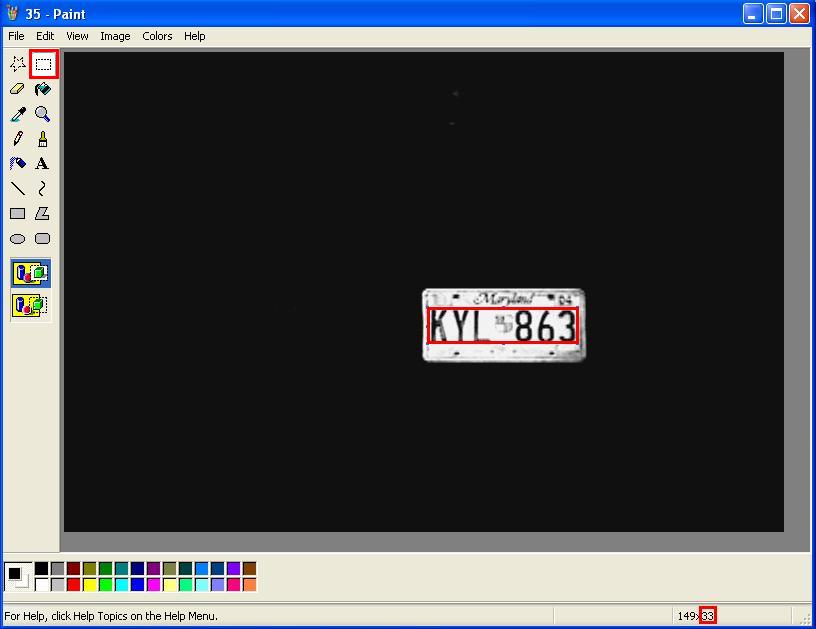Image resolution: width=816 pixels, height=629 pixels.
Task: Activate the Fill With Color bucket
Action: 43,89
